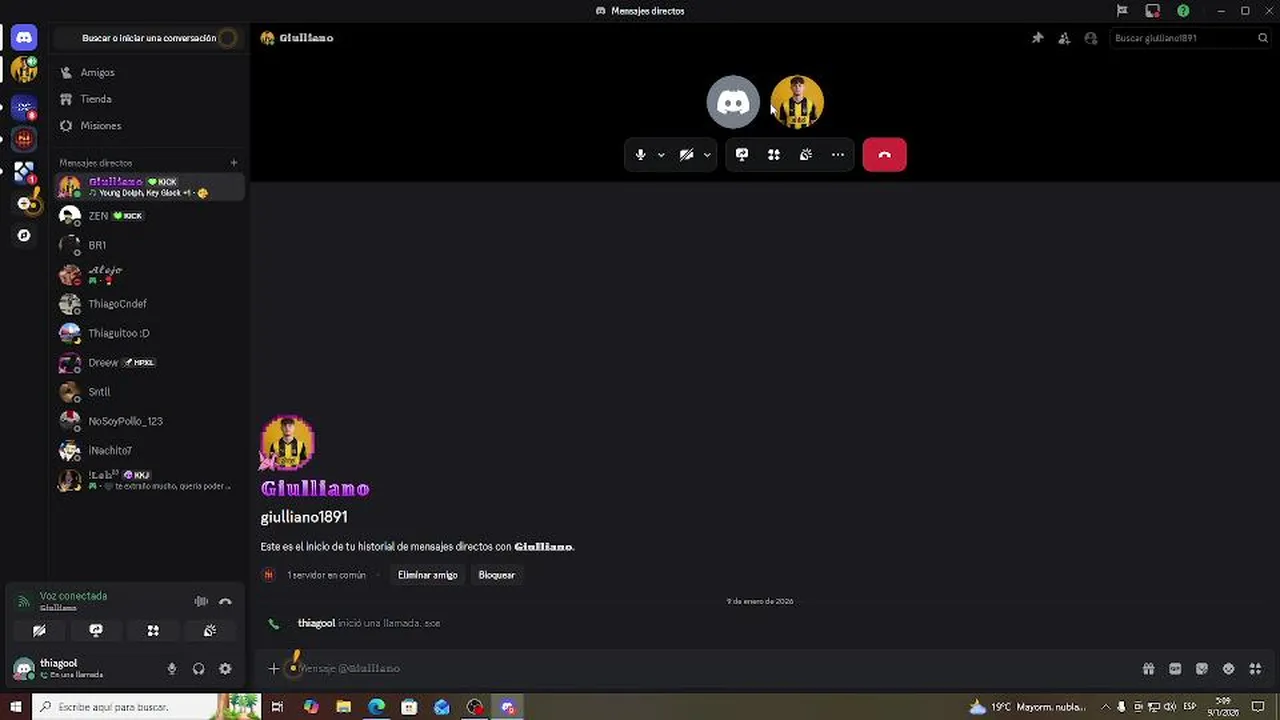Start an activity in call controls
Viewport: 1280px width, 720px height.
point(774,155)
